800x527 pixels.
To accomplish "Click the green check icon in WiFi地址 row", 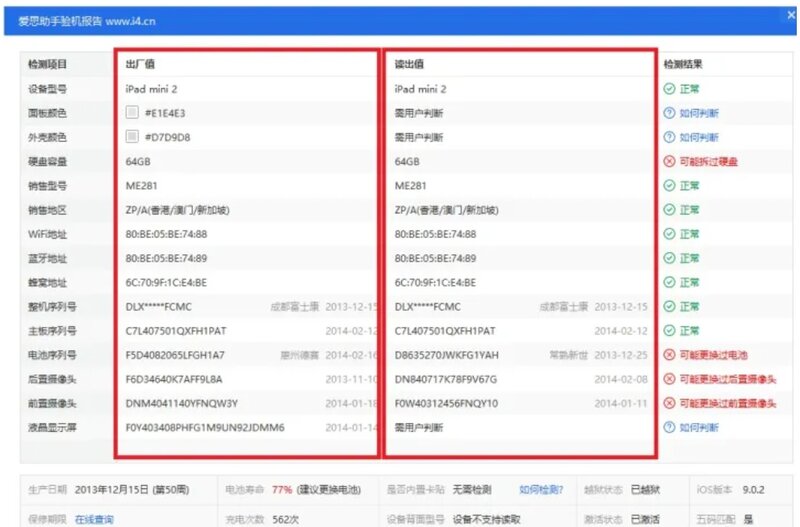I will (669, 234).
